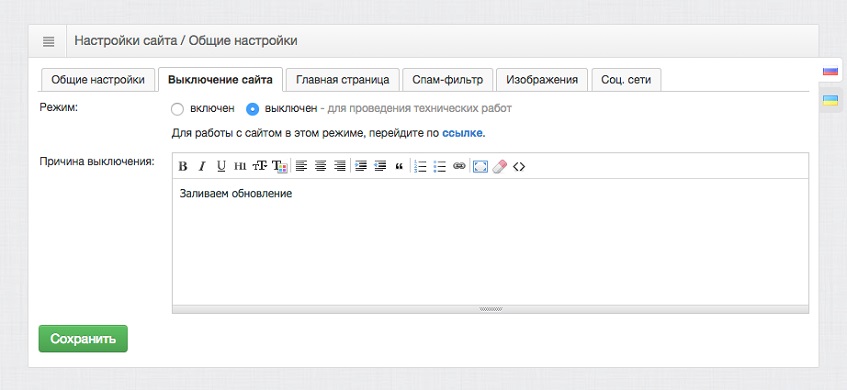This screenshot has width=847, height=390.
Task: Open the "Спам-фильтр" tab
Action: [448, 80]
